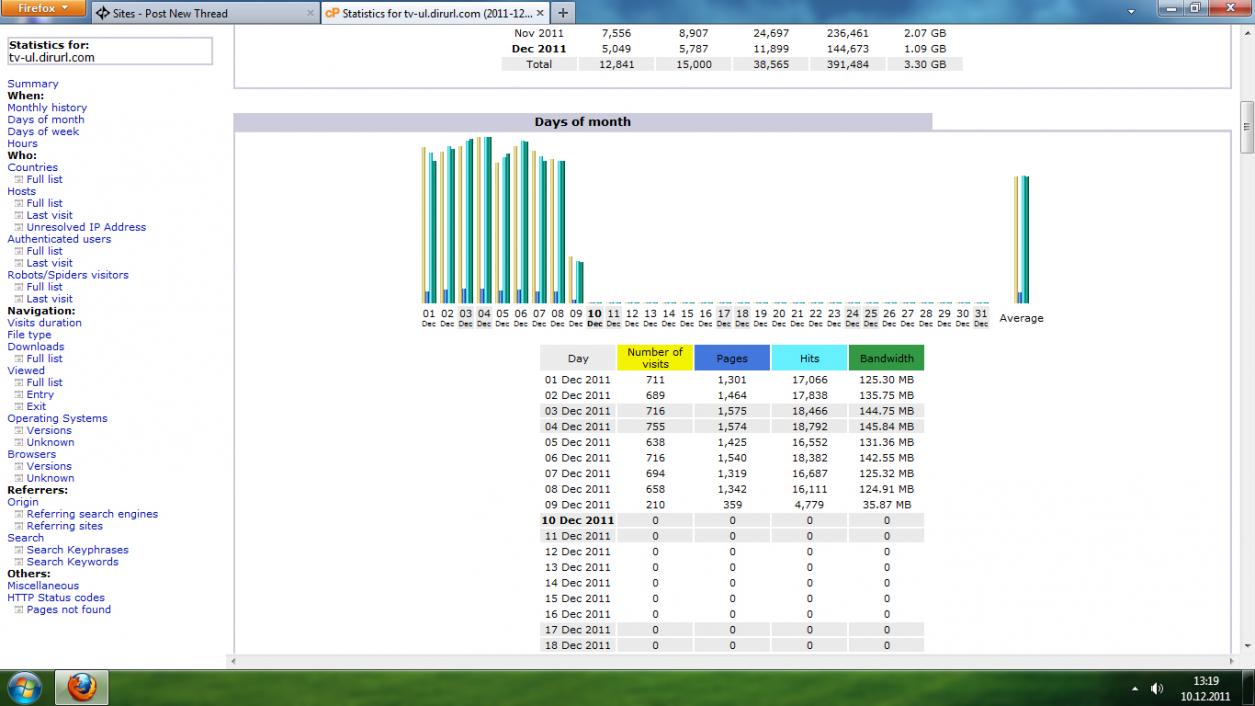1255x706 pixels.
Task: Open the list-all-tabs dropdown arrow
Action: pyautogui.click(x=1131, y=14)
